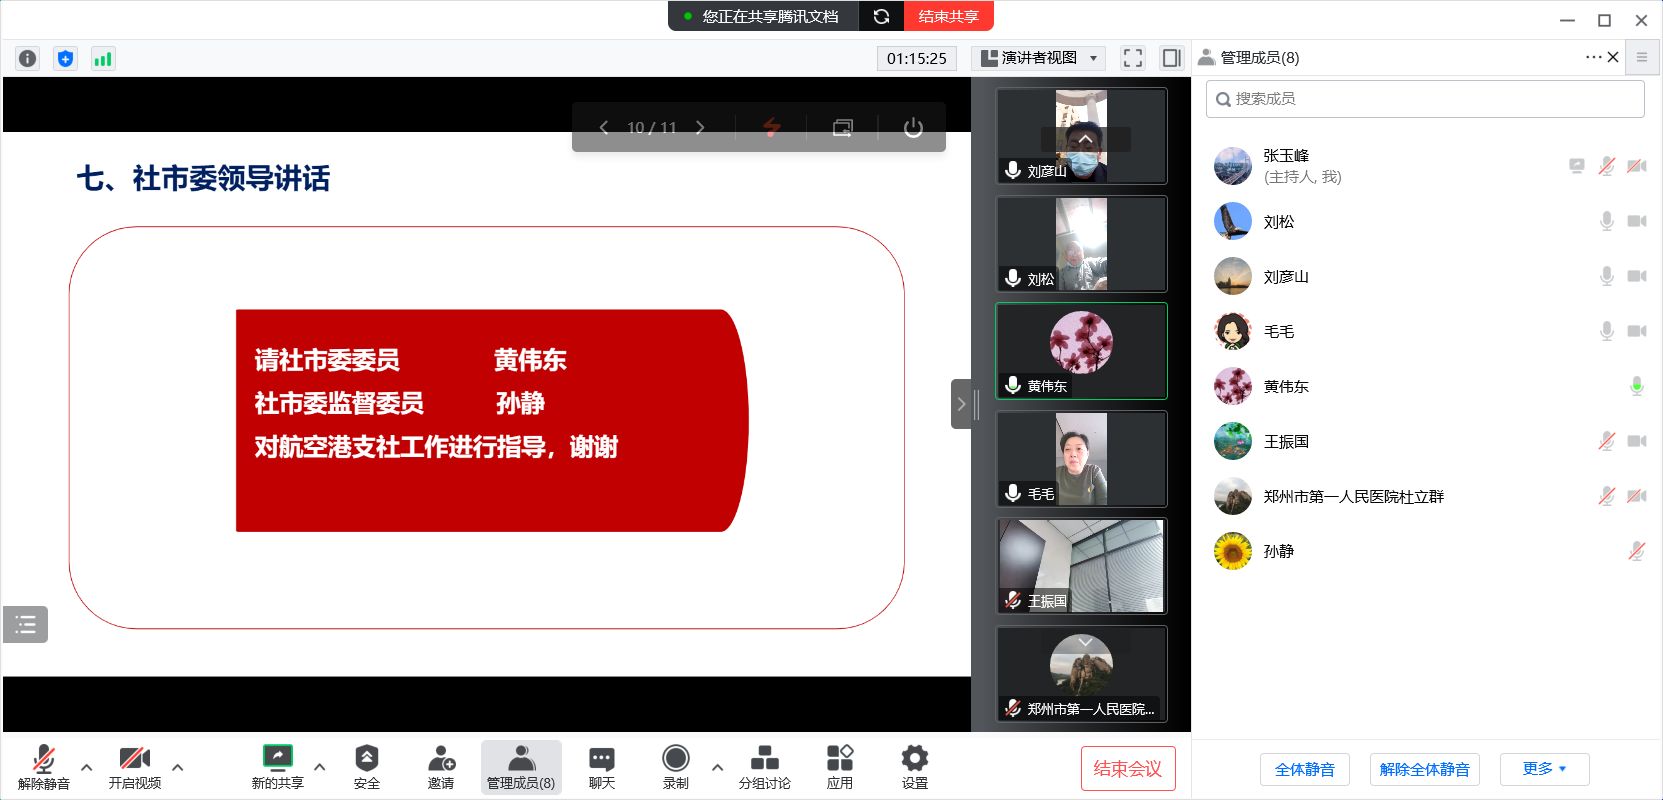This screenshot has height=800, width=1663.
Task: Click Mute All (全体静音) button
Action: pyautogui.click(x=1304, y=769)
